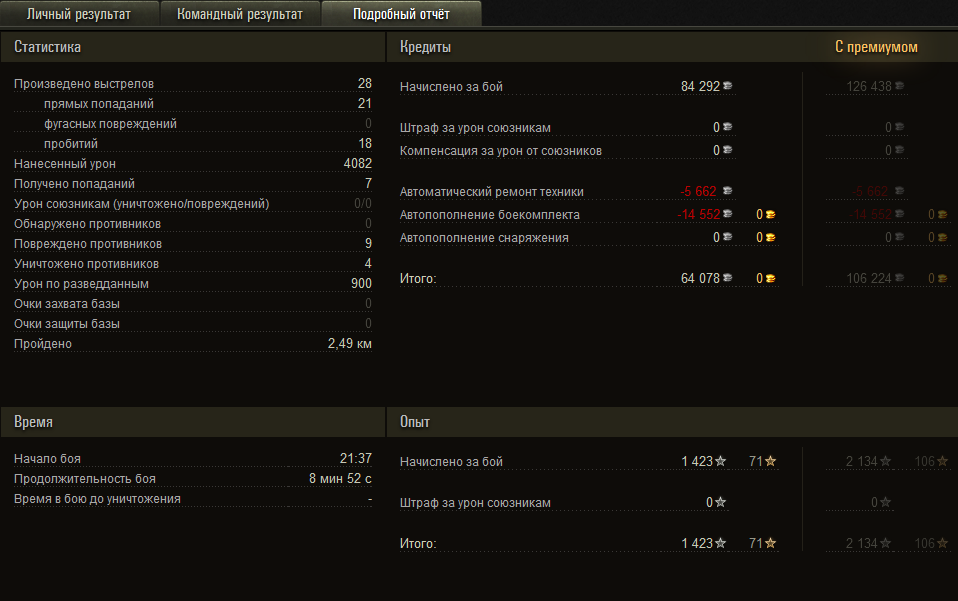Click the Обнаружено противников row

tap(193, 224)
